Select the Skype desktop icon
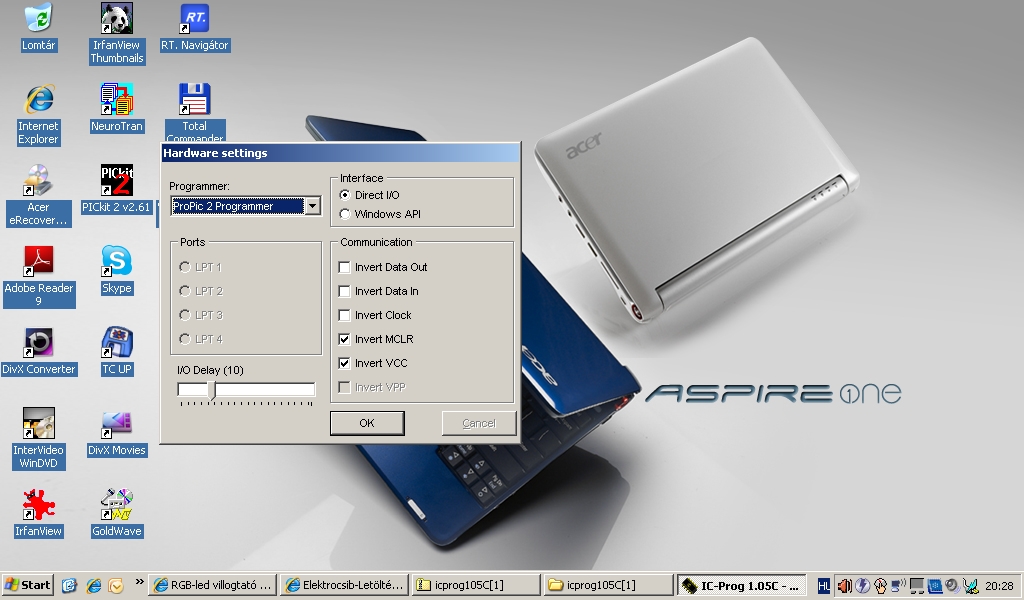This screenshot has width=1024, height=600. (116, 270)
